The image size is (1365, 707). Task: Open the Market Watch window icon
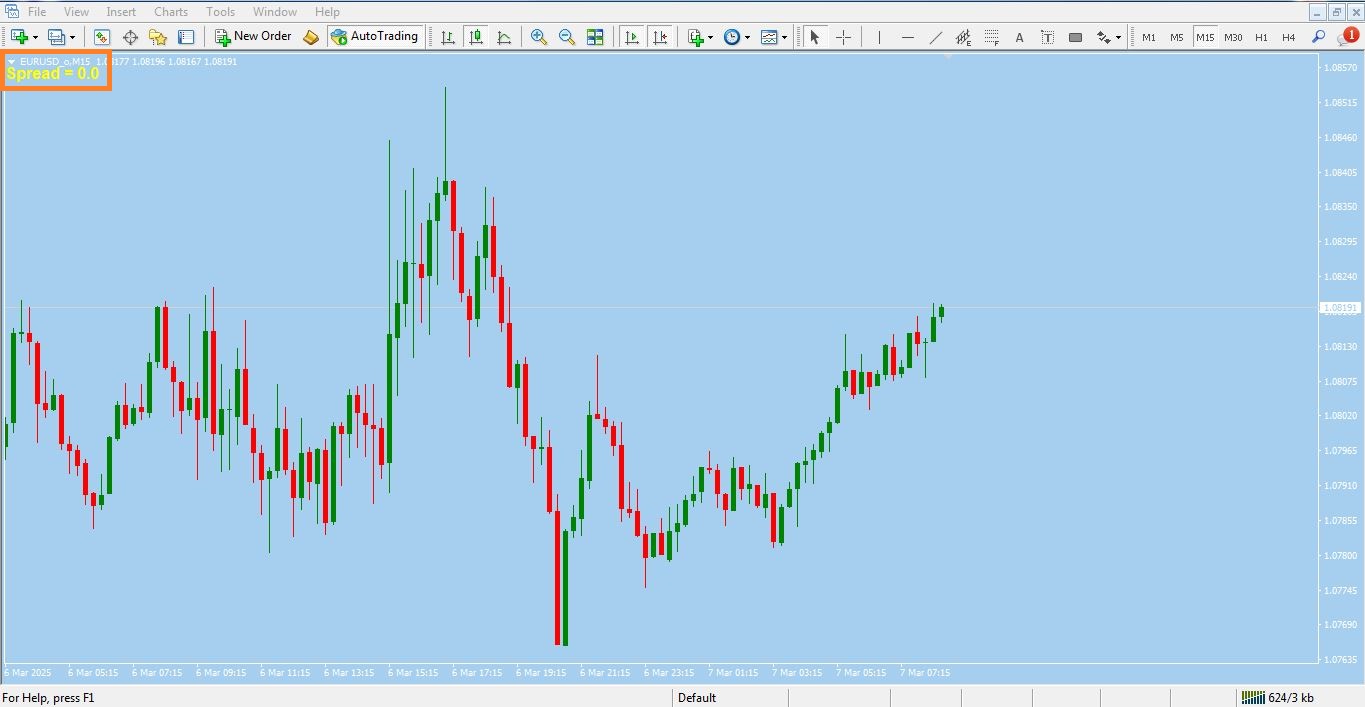pyautogui.click(x=102, y=37)
